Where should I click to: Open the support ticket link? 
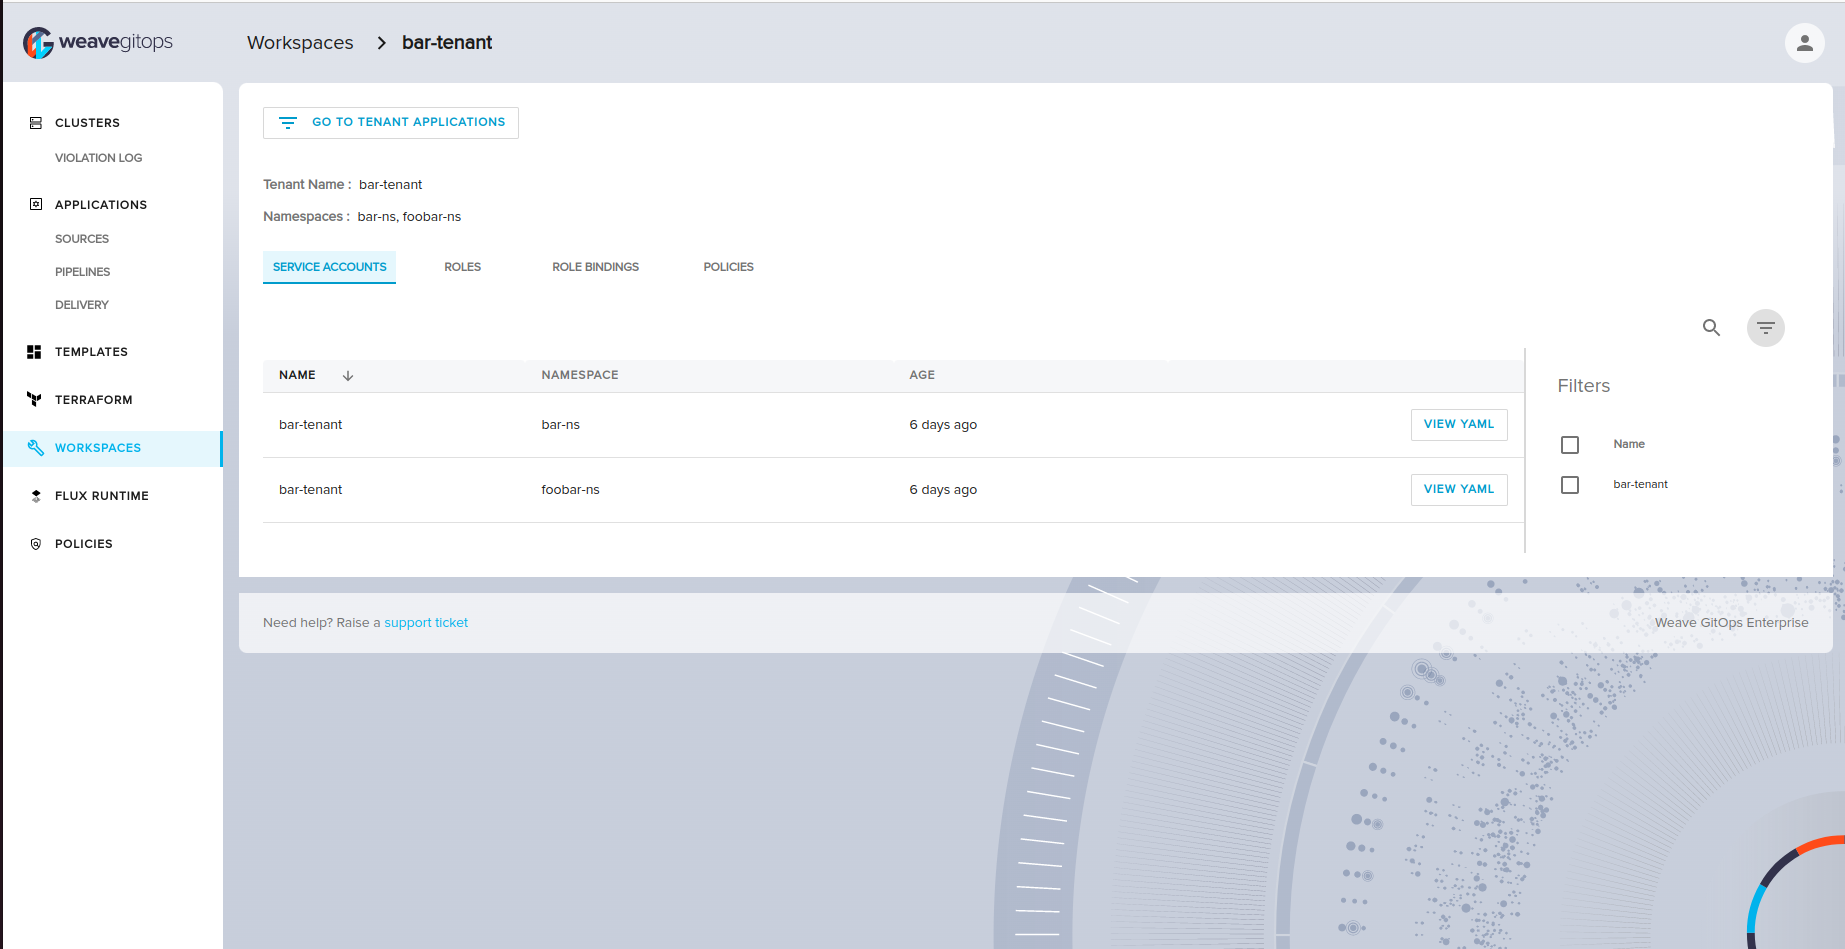(426, 623)
